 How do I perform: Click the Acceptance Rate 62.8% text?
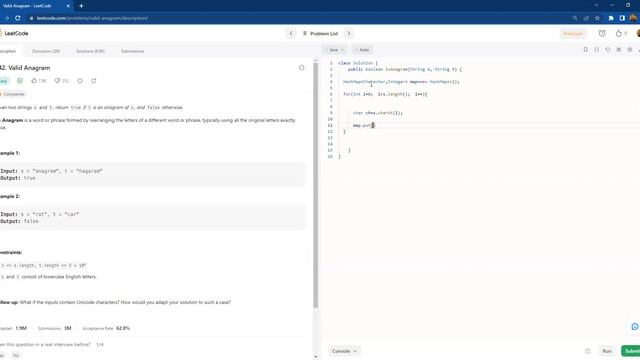click(x=106, y=328)
